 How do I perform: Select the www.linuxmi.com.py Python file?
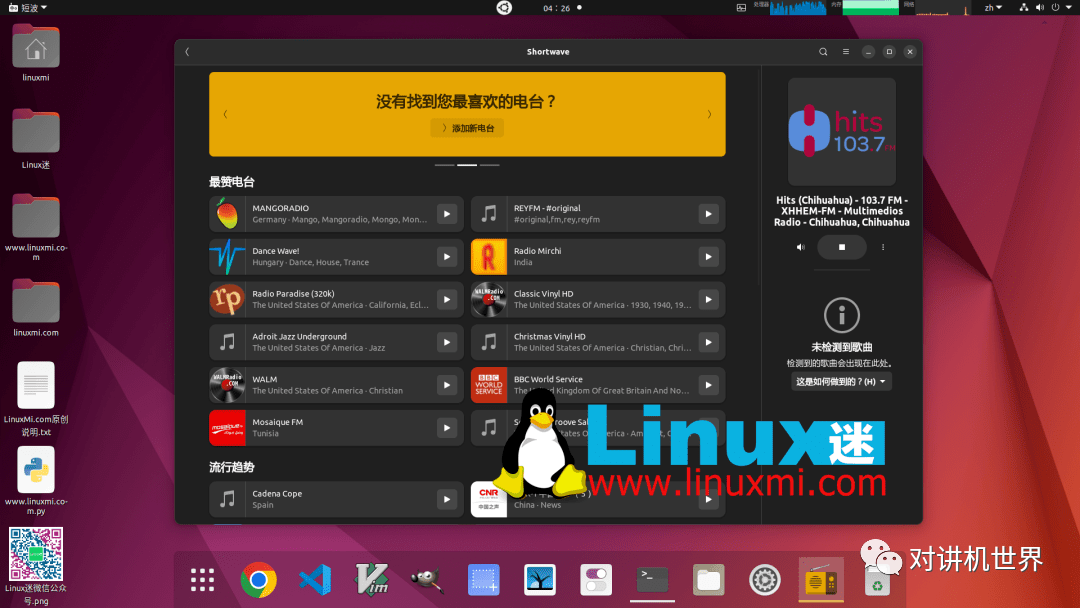[36, 481]
